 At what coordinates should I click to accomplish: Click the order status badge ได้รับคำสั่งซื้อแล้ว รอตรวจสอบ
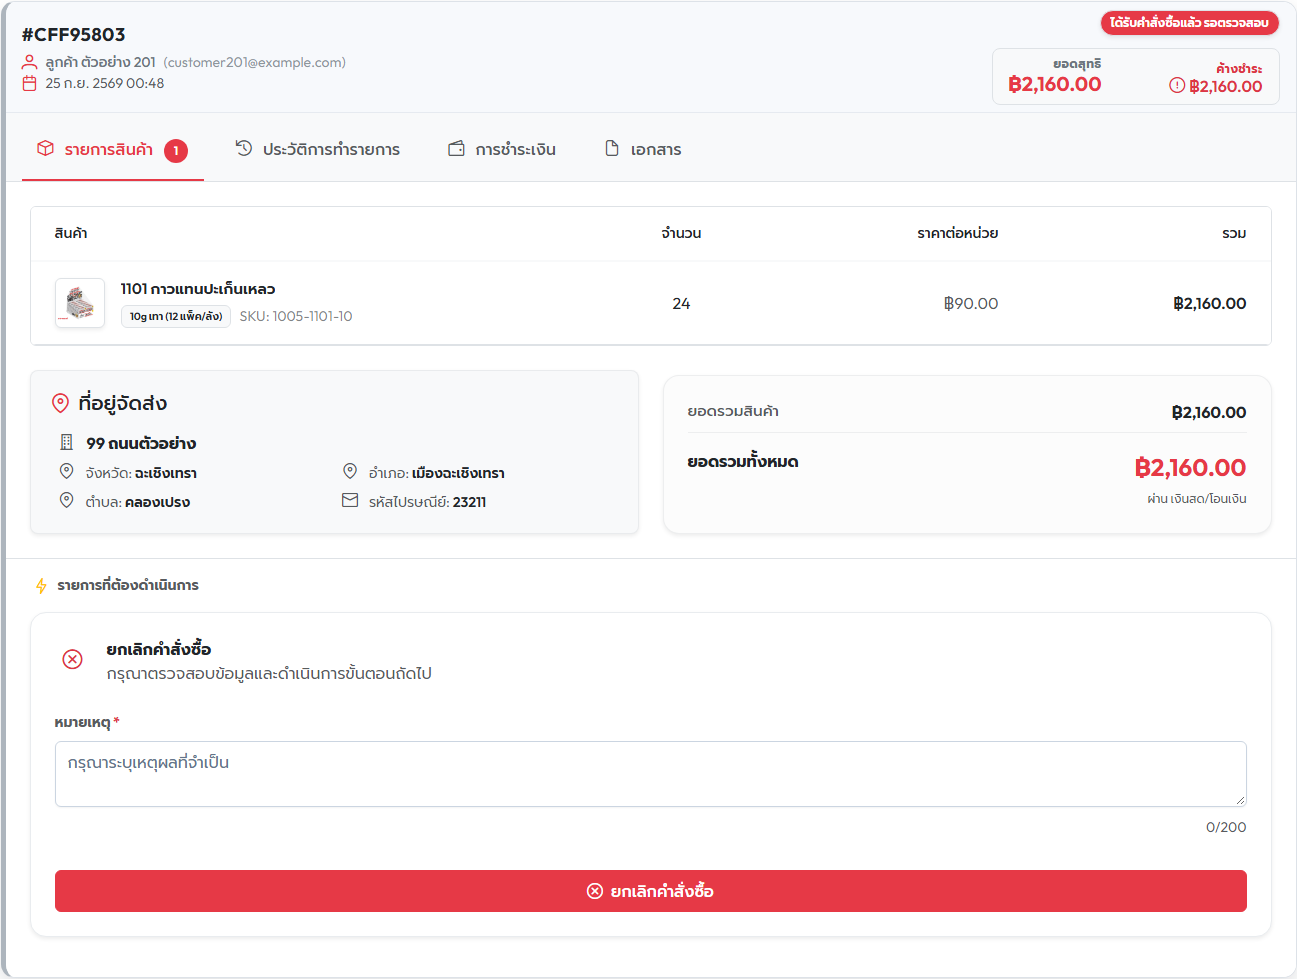click(x=1189, y=22)
